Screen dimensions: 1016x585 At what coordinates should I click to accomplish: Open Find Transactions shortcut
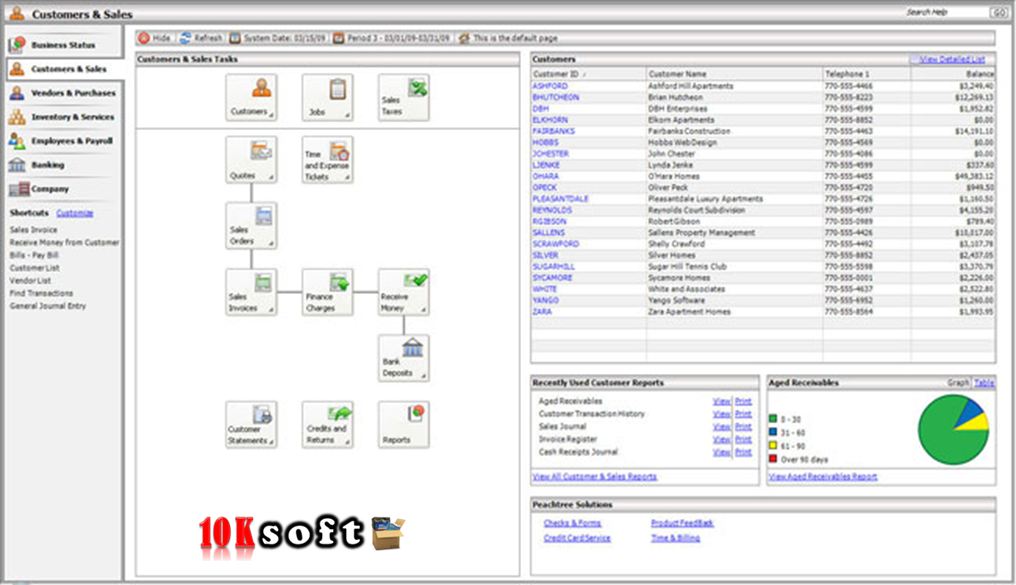tap(41, 293)
